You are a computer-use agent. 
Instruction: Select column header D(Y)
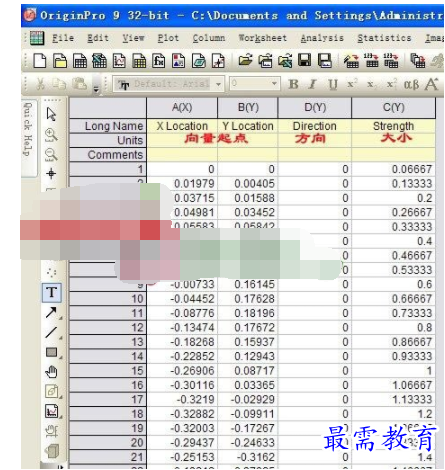pyautogui.click(x=315, y=108)
